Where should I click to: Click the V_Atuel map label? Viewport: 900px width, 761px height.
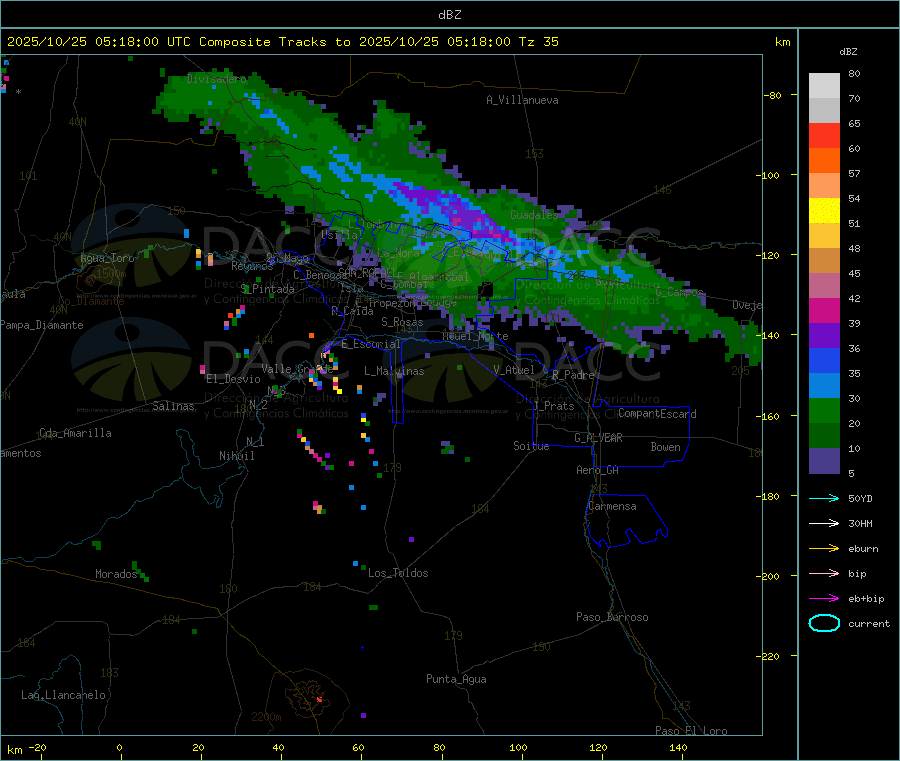coord(514,370)
